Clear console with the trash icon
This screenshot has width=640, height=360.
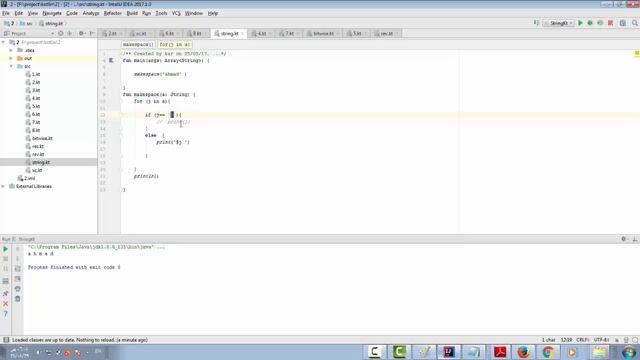pos(18,299)
